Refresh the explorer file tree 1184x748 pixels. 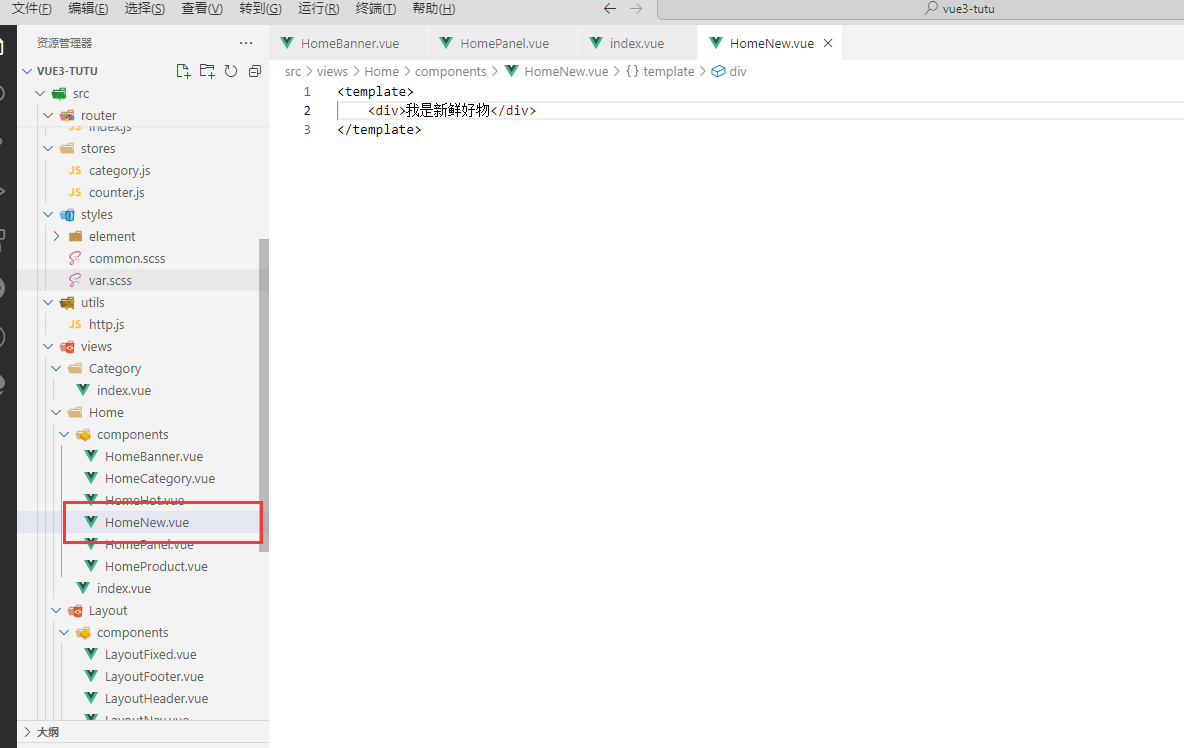230,70
